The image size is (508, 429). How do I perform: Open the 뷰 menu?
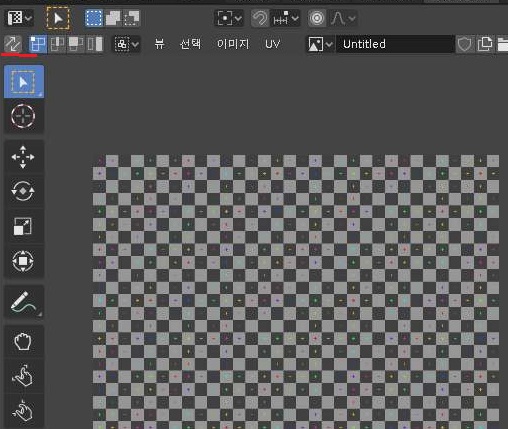point(160,44)
